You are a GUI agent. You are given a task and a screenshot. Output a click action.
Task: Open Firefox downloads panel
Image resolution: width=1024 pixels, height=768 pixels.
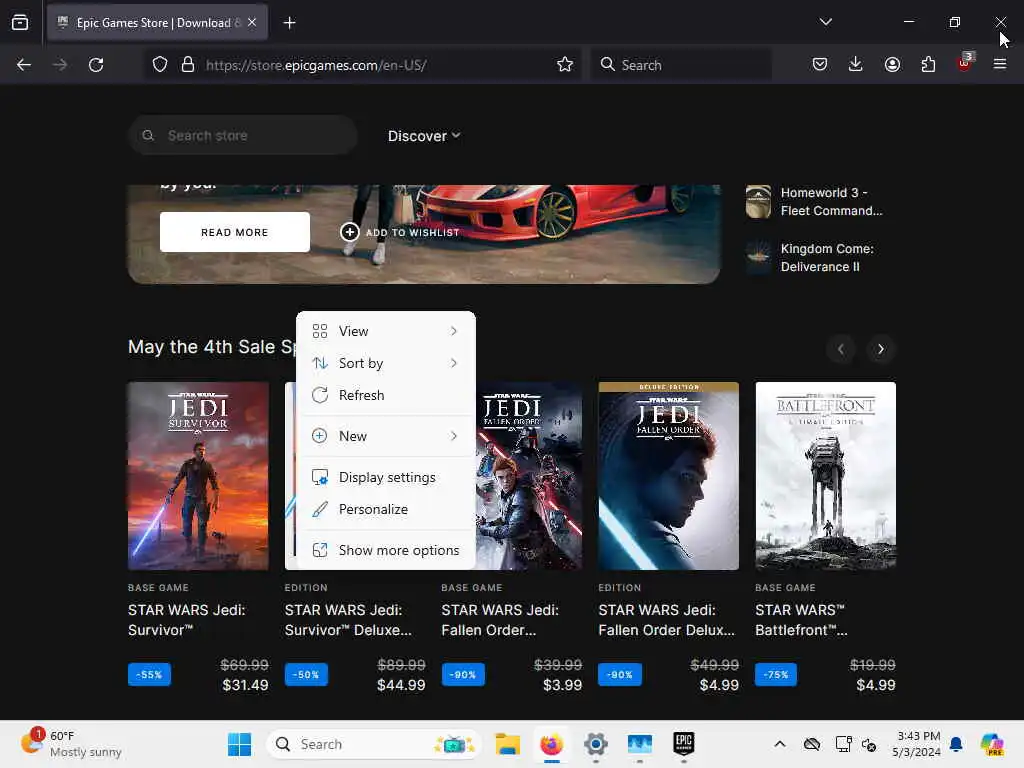point(856,64)
